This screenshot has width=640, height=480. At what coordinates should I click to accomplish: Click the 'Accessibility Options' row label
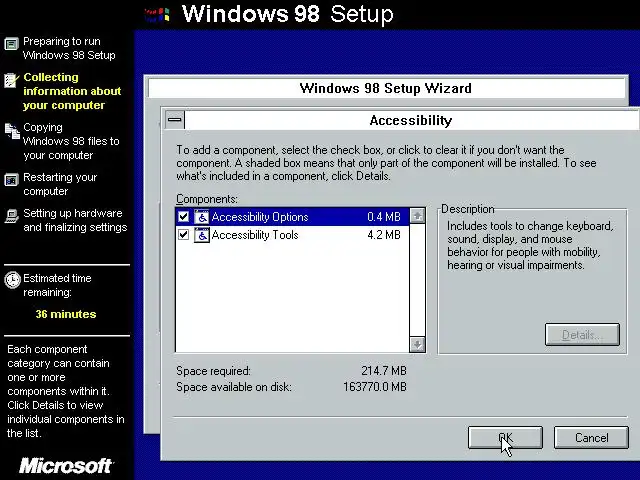point(260,217)
